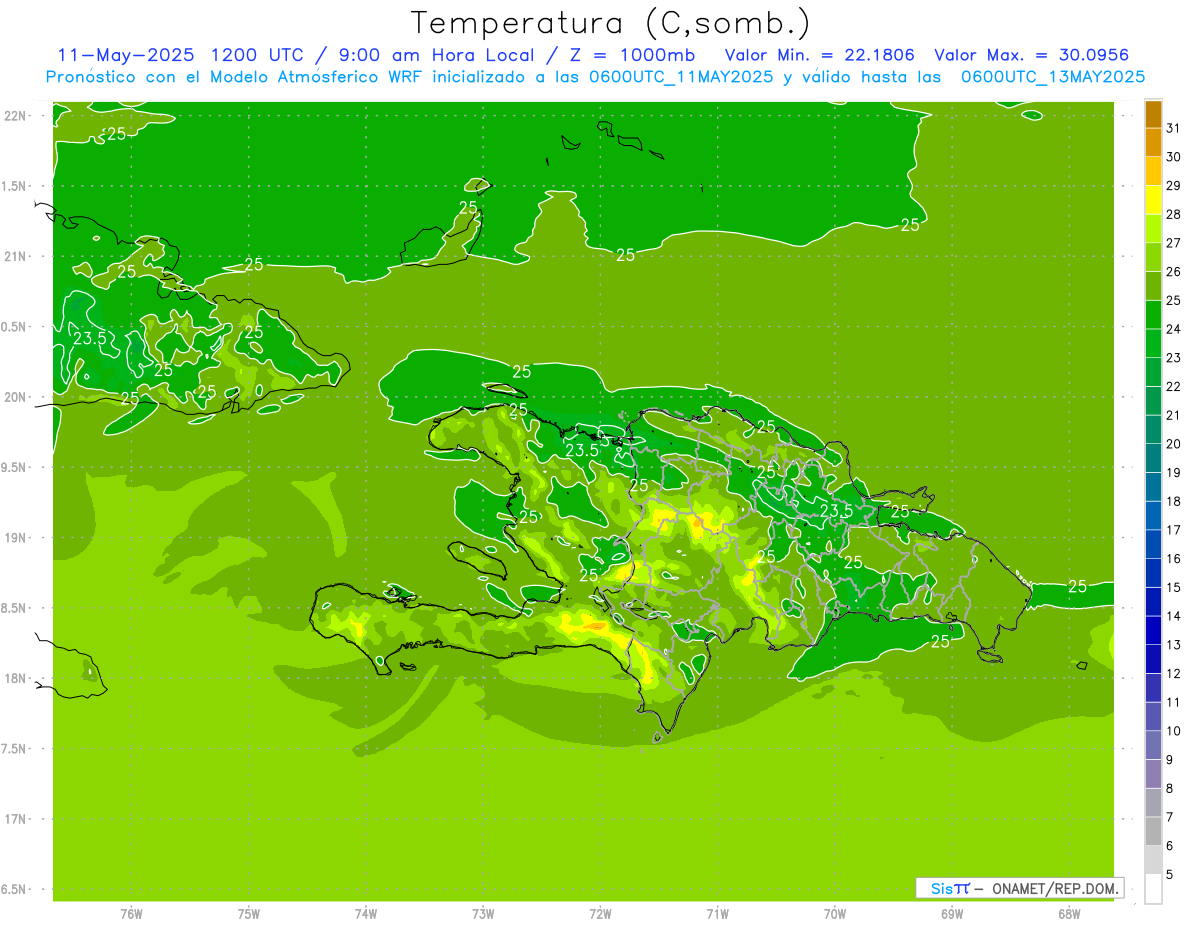The height and width of the screenshot is (927, 1200).
Task: Click the '23.5' contour label near Haiti's north coast
Action: pos(582,450)
